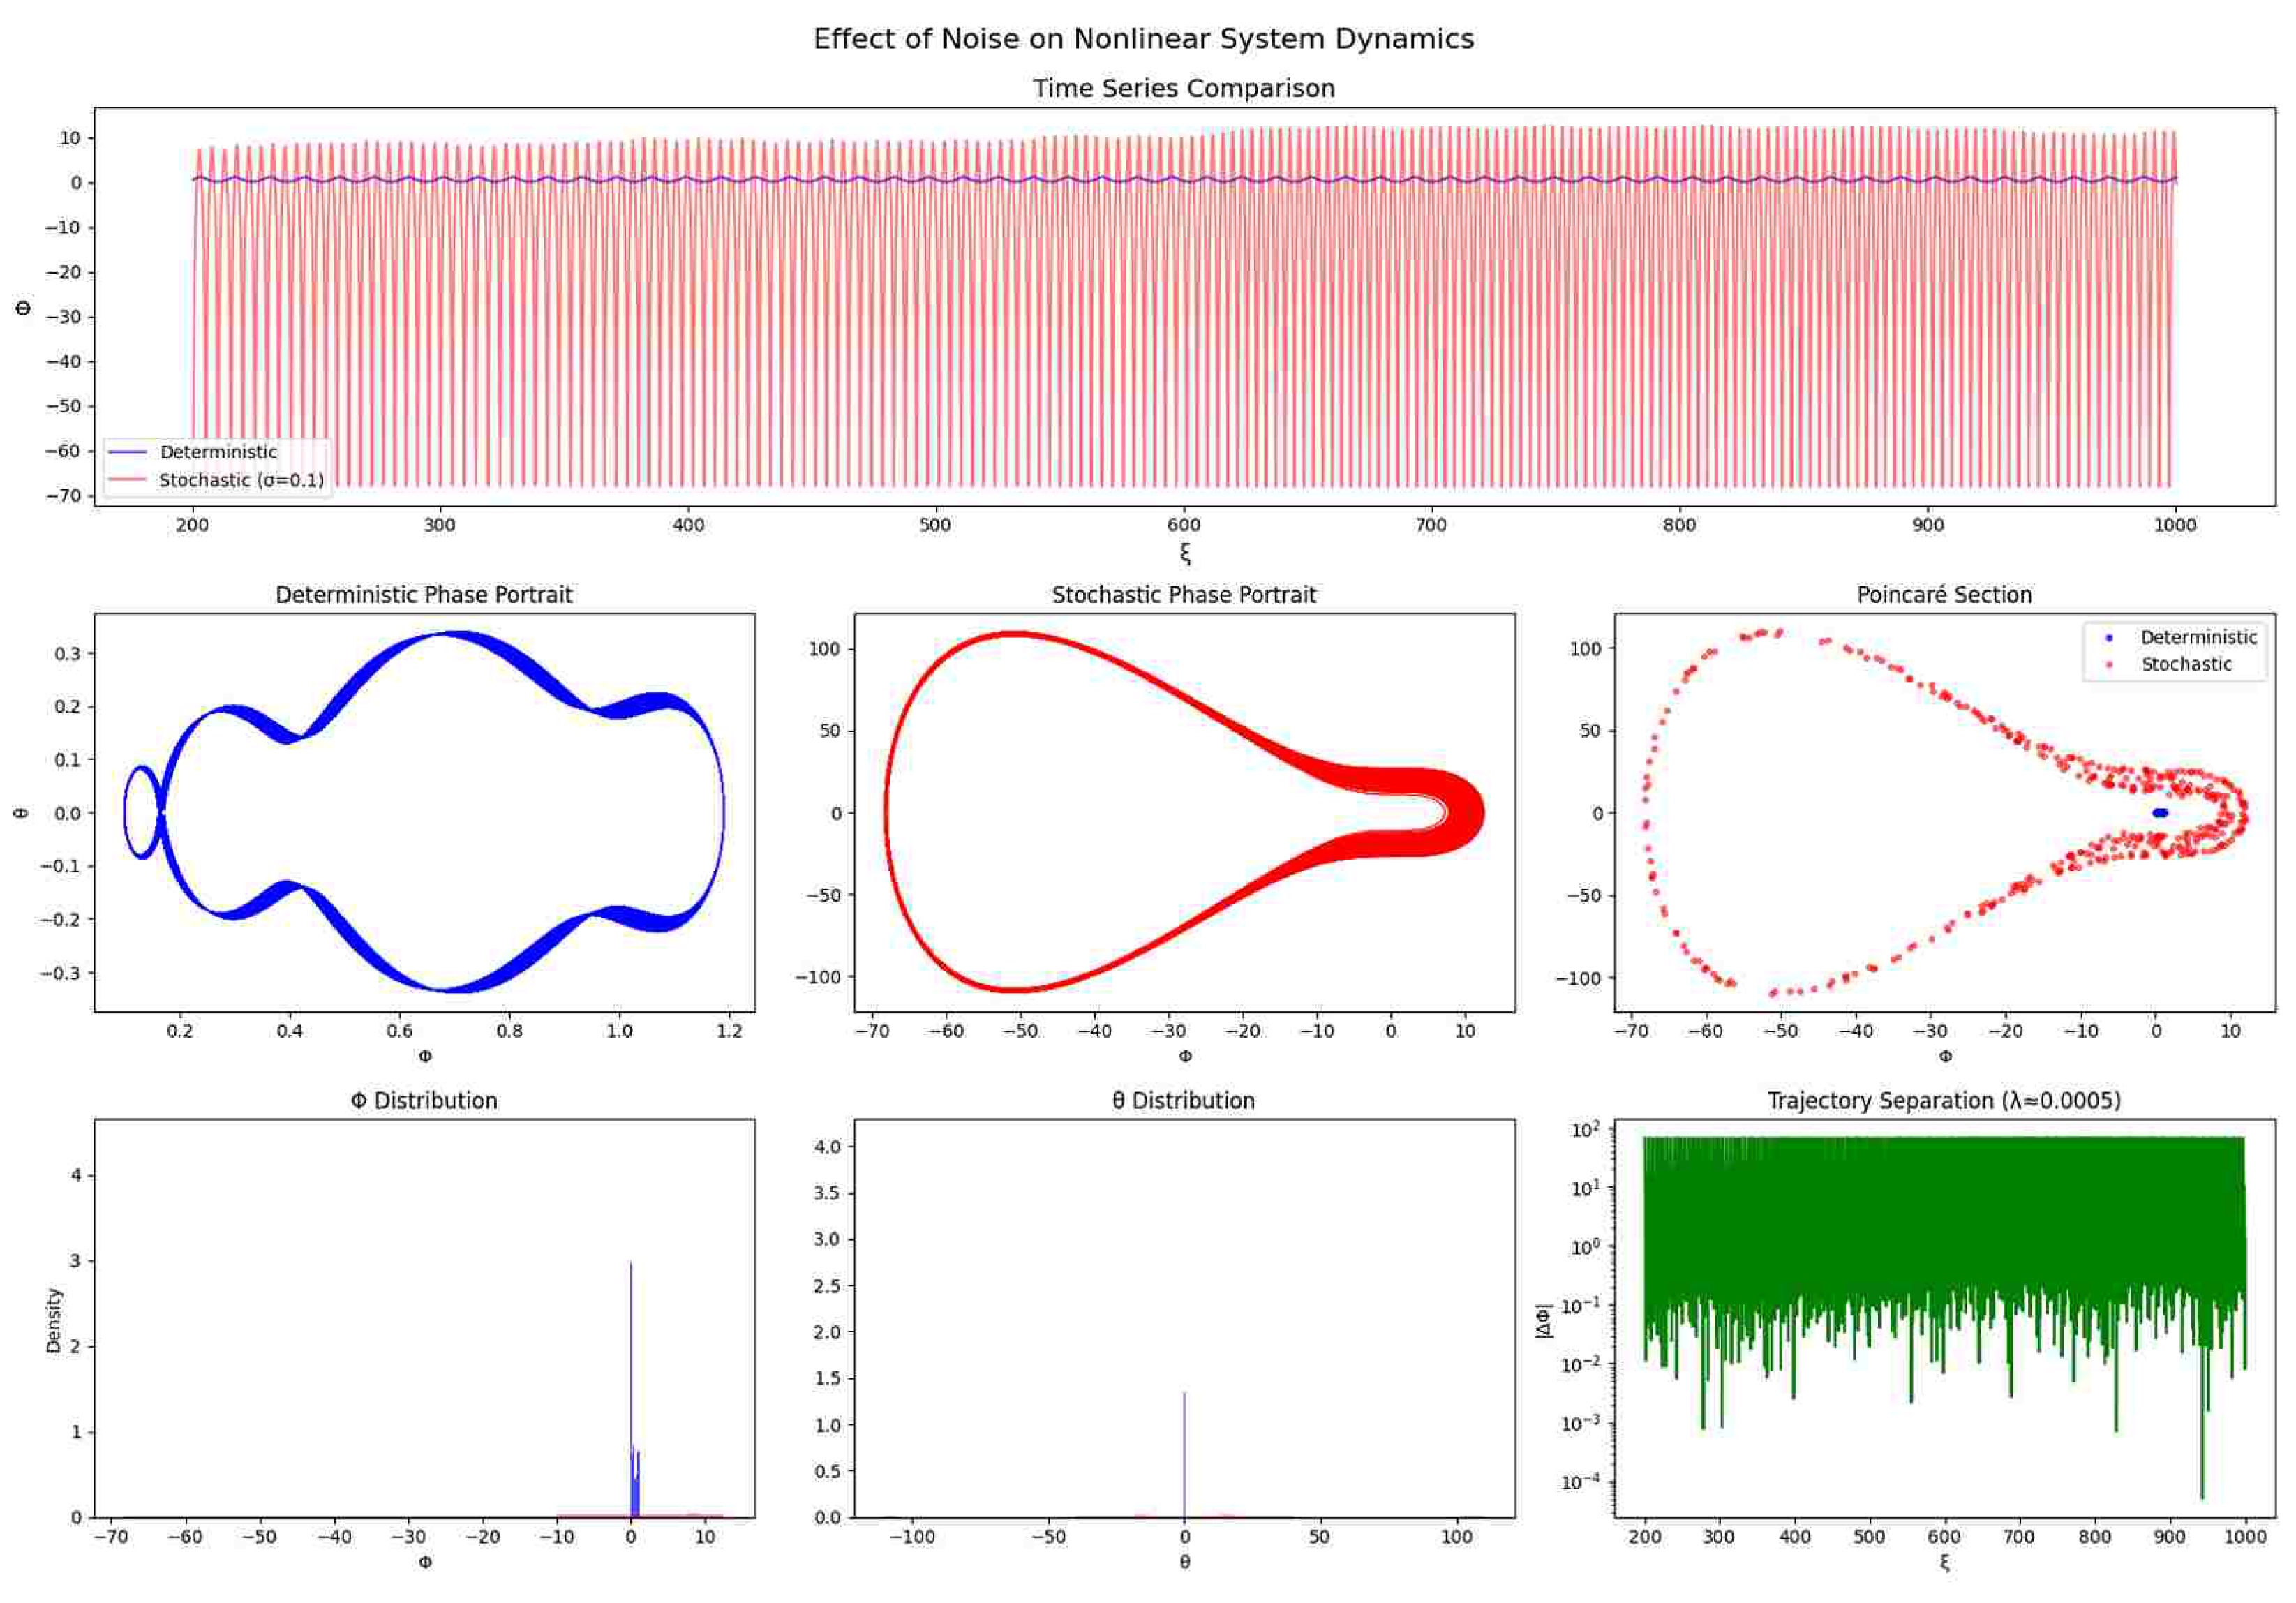This screenshot has width=2296, height=1603.
Task: Click the '1000' x-axis tick of Trajectory Separation
Action: [x=2244, y=1537]
